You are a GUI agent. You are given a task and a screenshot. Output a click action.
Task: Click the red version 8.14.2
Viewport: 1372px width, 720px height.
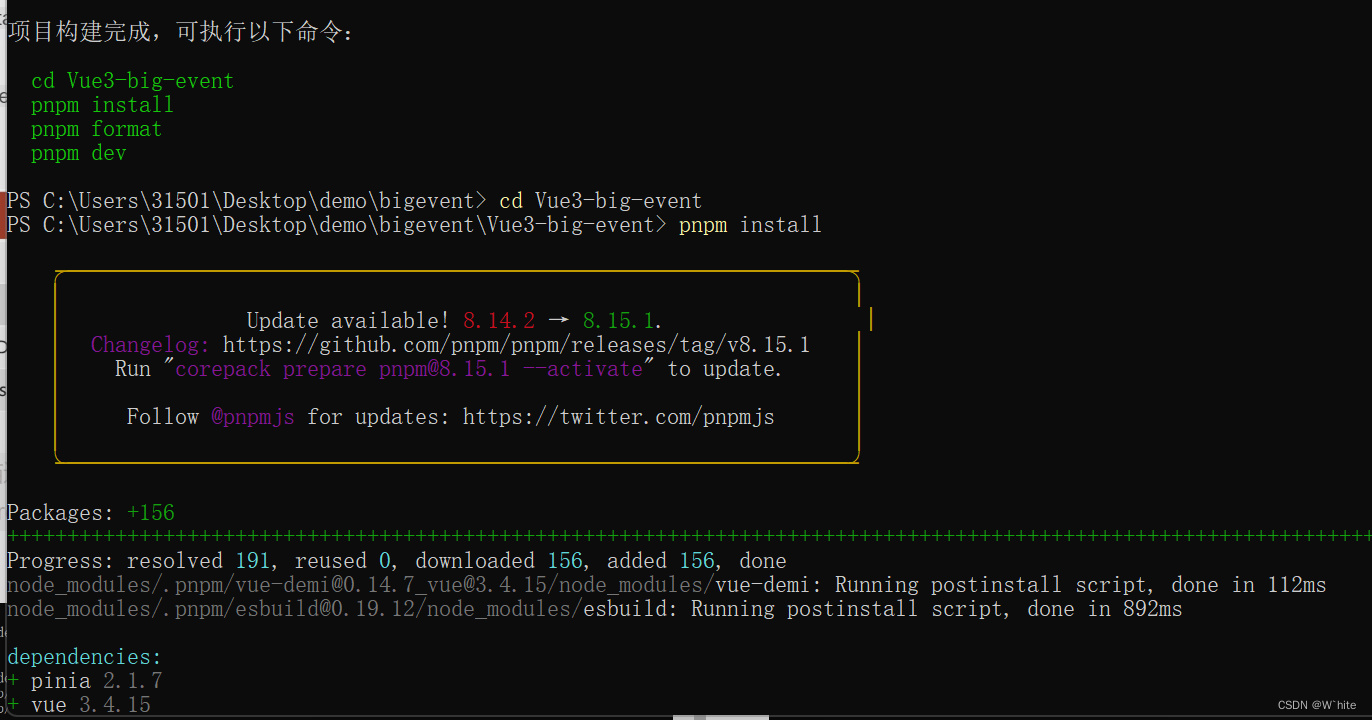pyautogui.click(x=499, y=321)
